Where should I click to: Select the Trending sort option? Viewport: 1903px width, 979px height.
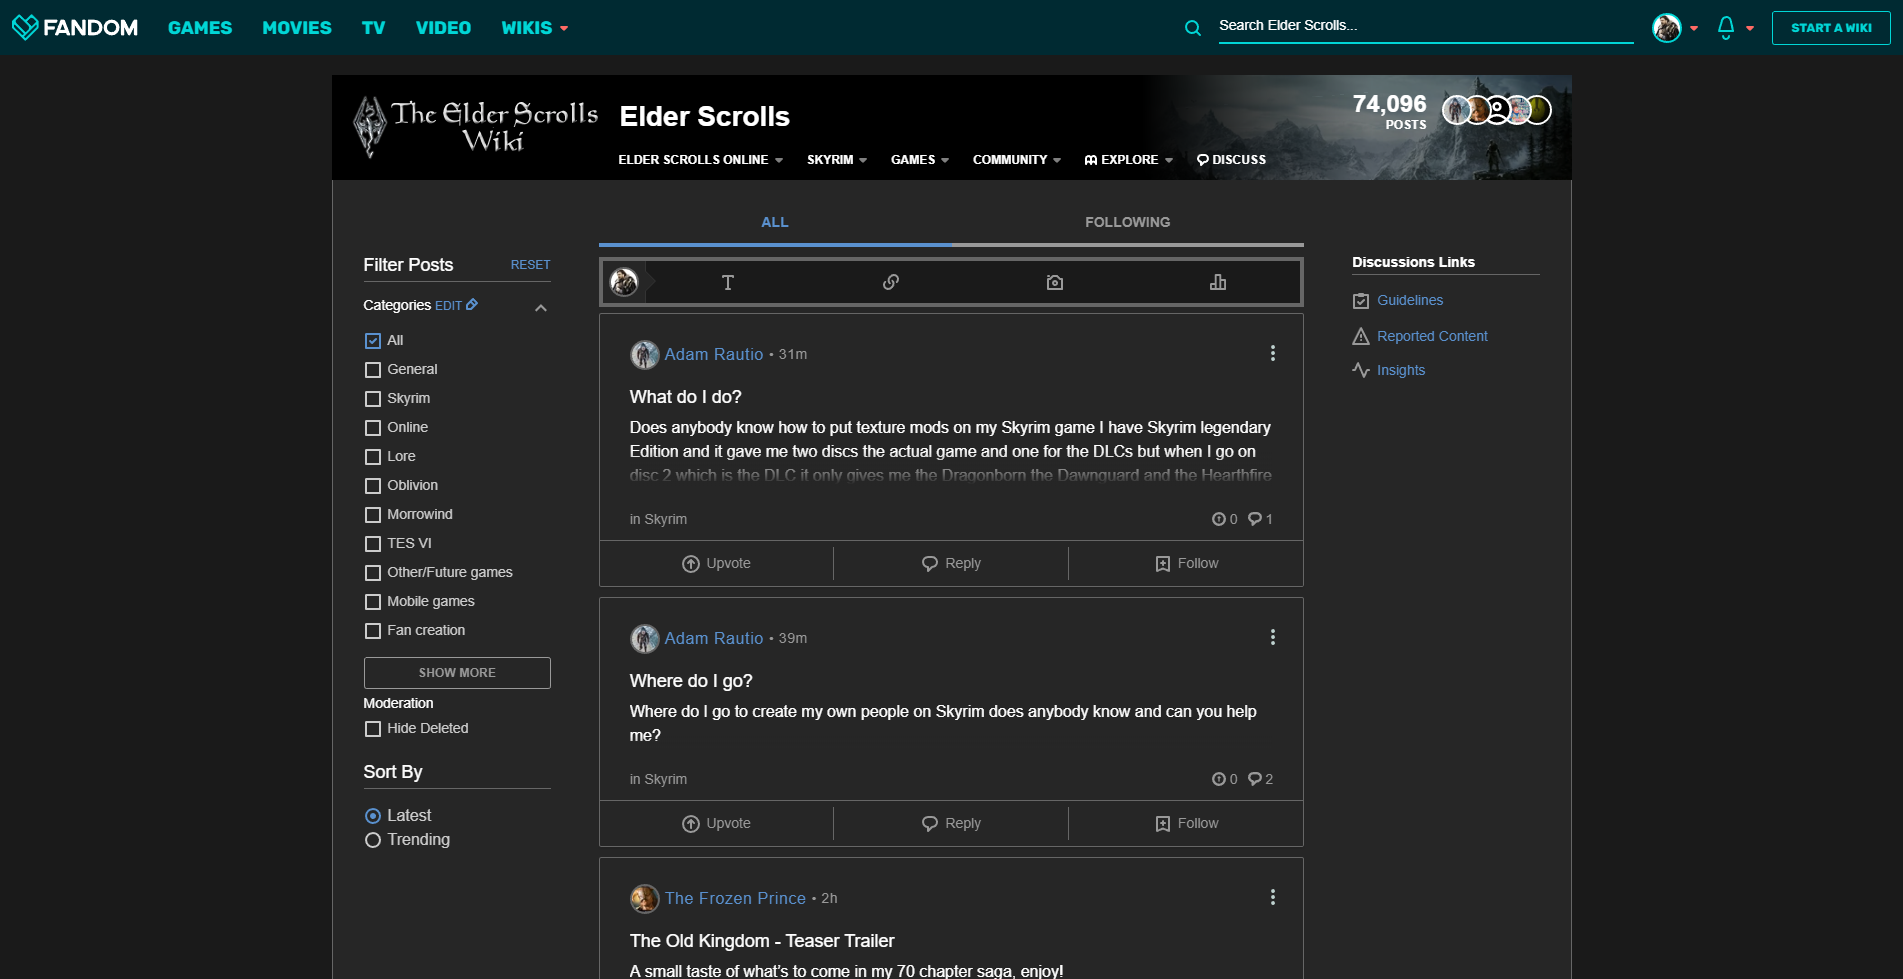[373, 840]
